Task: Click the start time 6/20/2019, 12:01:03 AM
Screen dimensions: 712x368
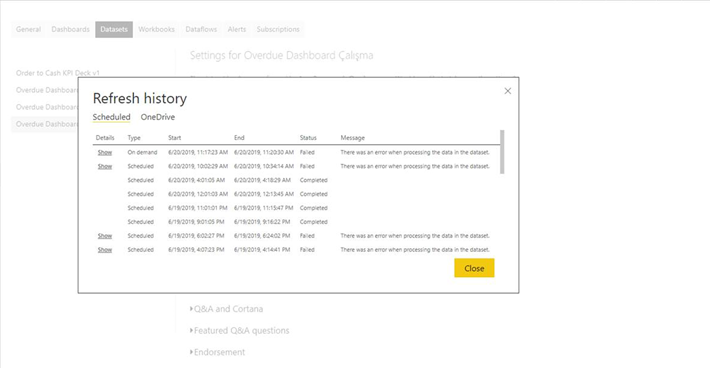Action: coord(198,194)
